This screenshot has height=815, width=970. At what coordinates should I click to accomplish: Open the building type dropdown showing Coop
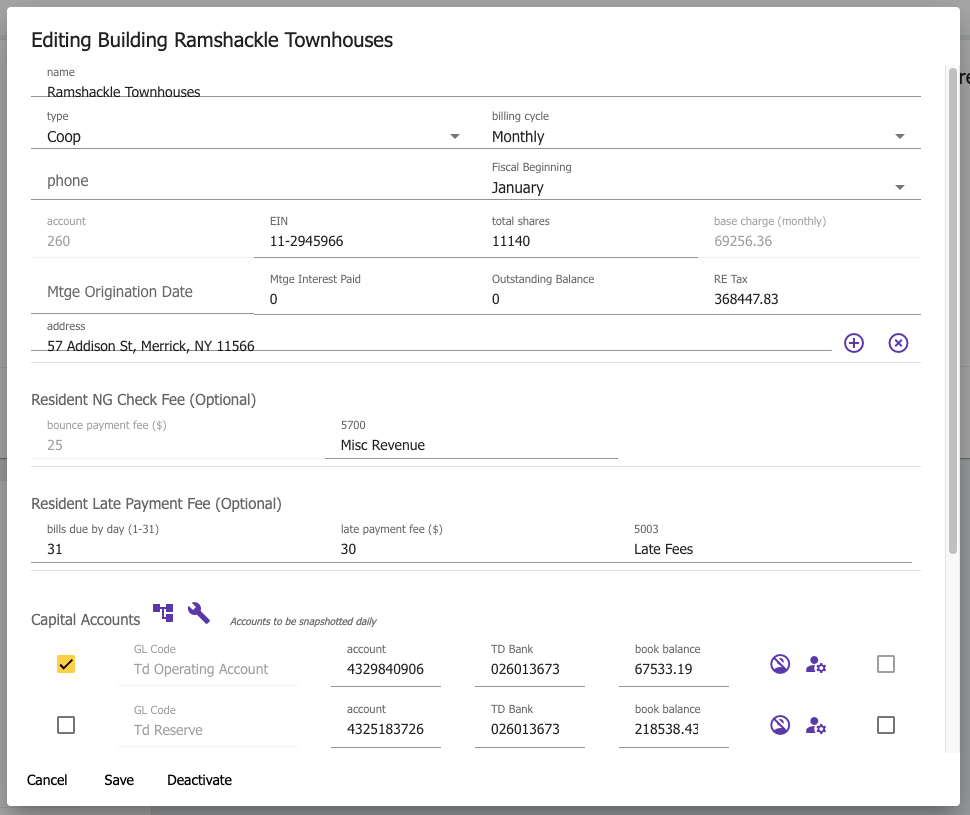tap(254, 129)
